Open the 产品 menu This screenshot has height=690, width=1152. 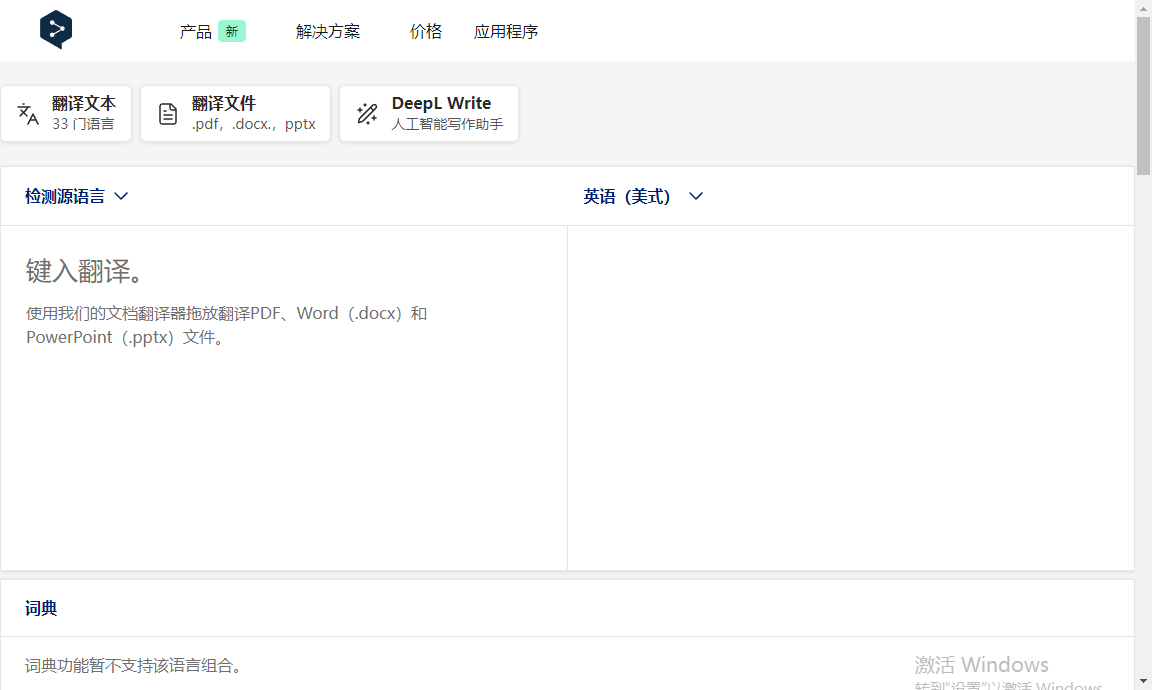[x=195, y=32]
